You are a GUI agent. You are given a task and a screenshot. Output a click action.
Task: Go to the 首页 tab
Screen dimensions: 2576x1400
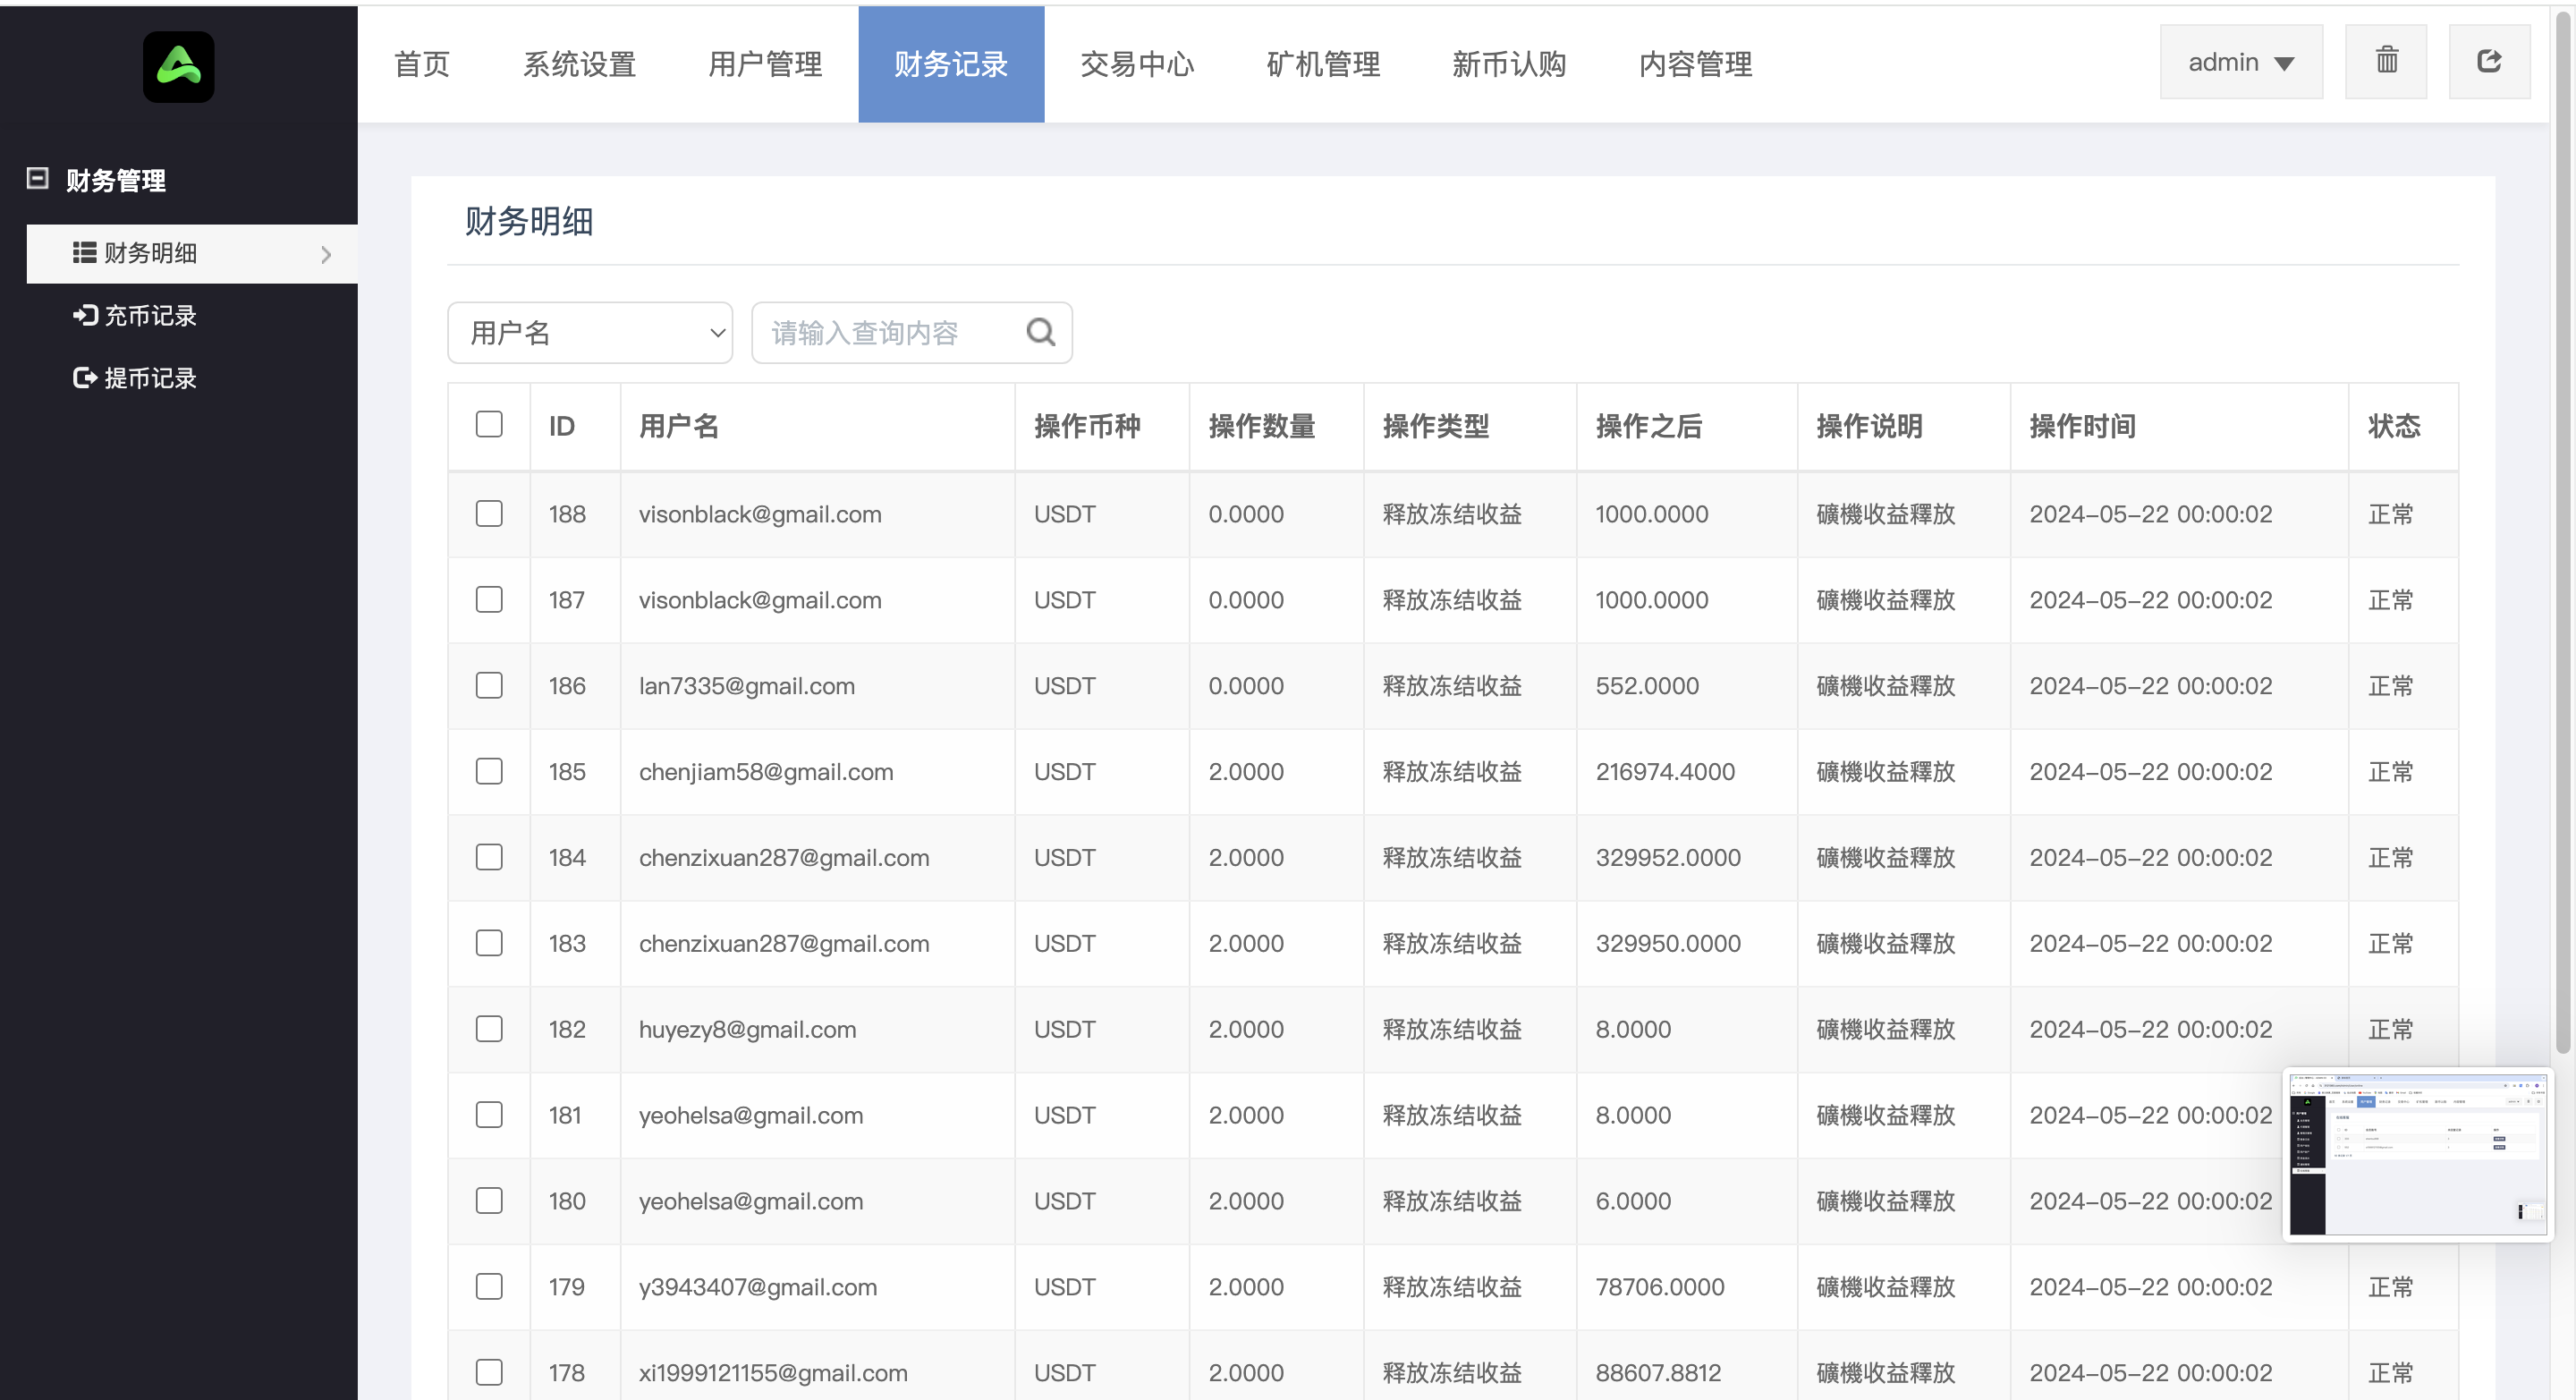point(422,64)
